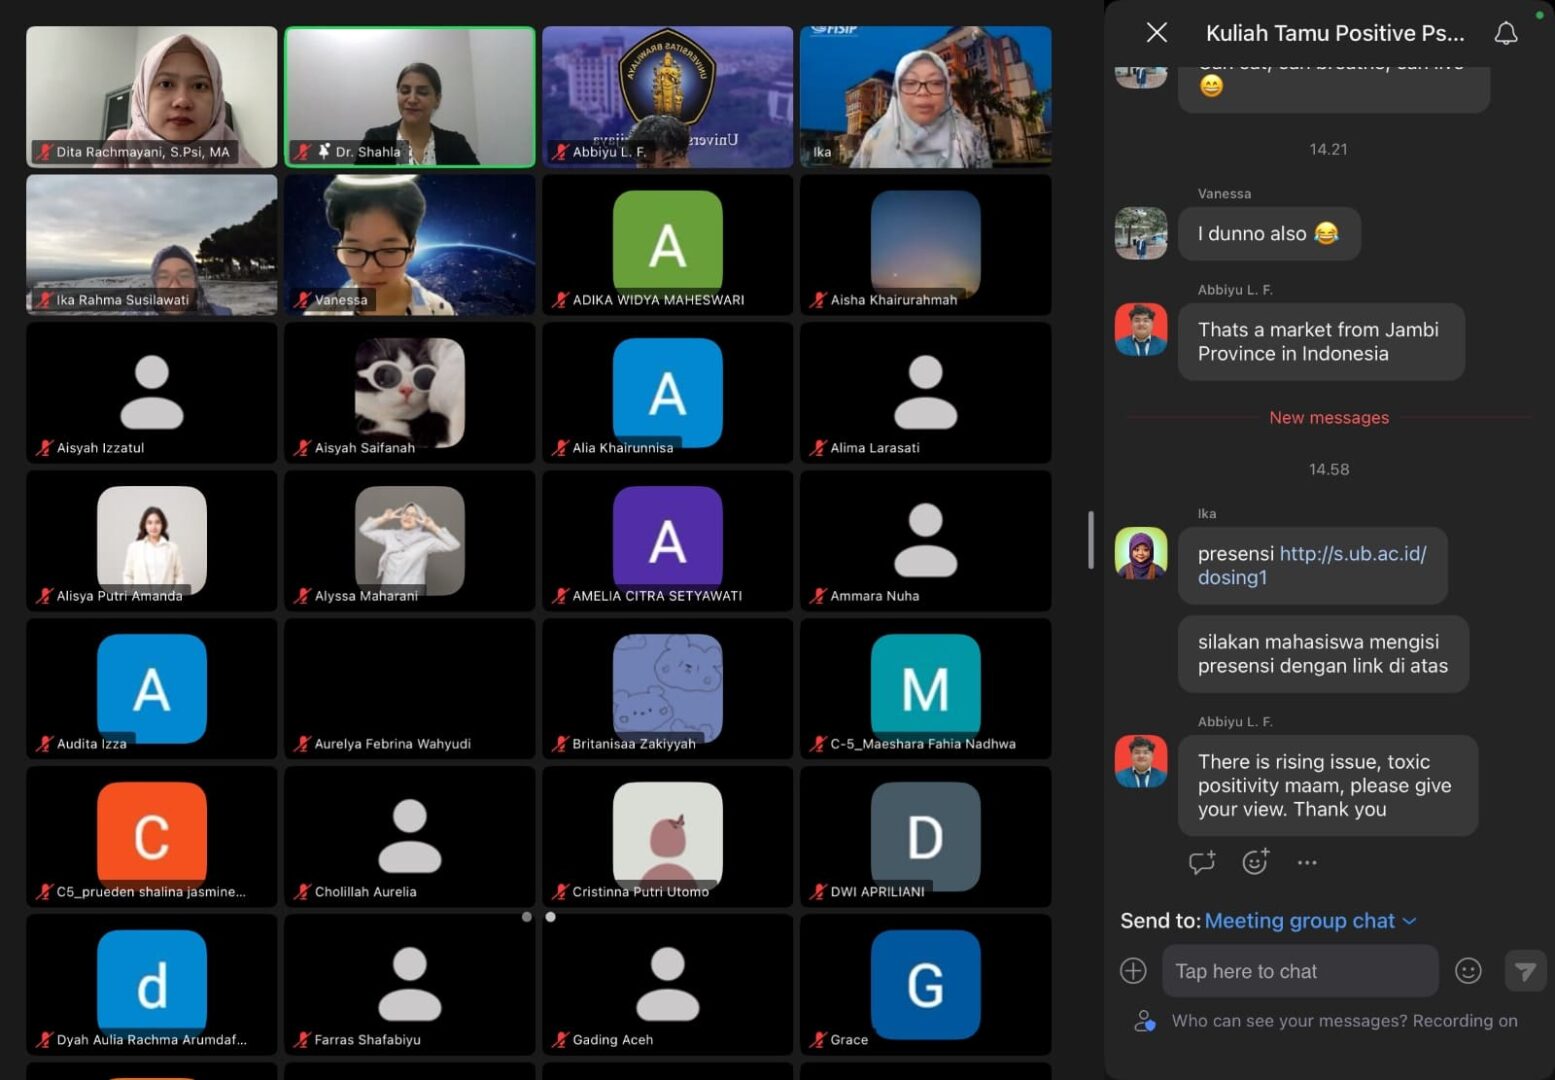Click Ika's avatar beside presensi message
The width and height of the screenshot is (1555, 1080).
pyautogui.click(x=1141, y=553)
